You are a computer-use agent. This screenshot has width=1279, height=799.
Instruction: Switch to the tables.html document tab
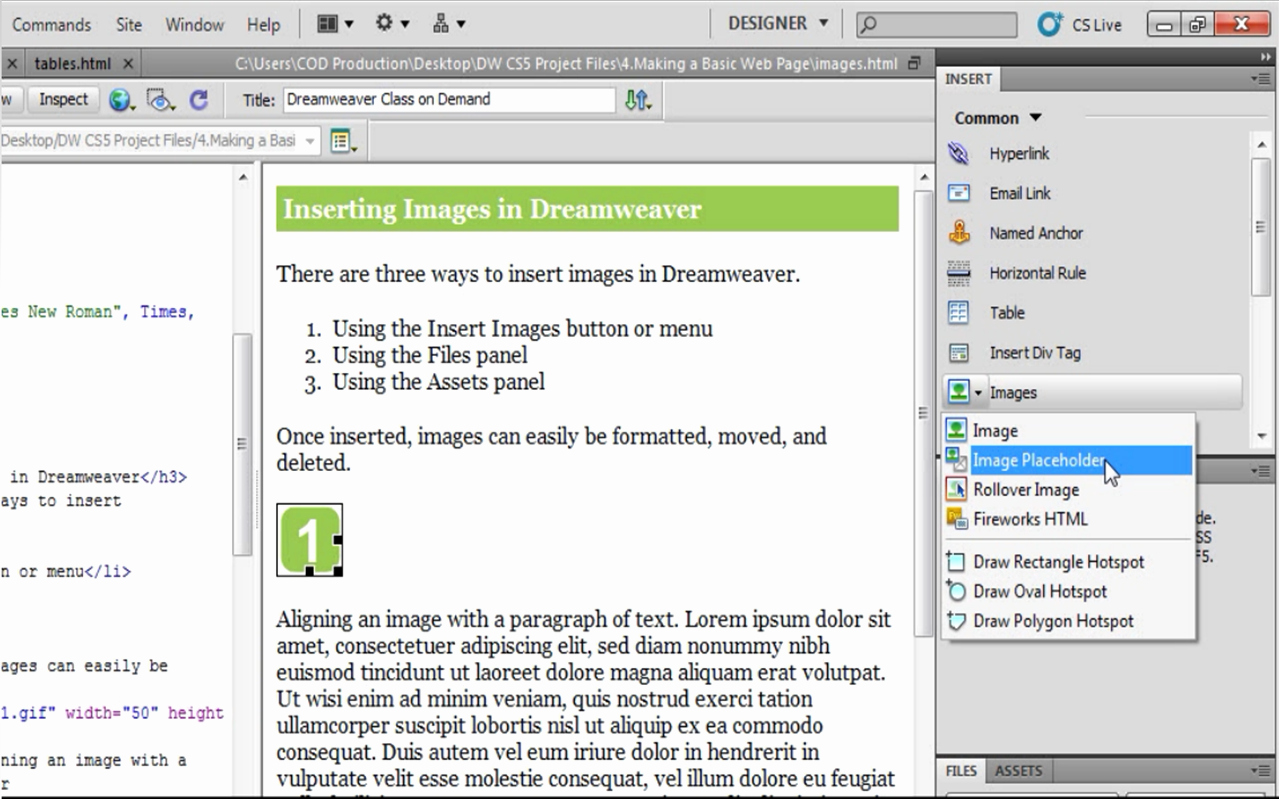(72, 63)
